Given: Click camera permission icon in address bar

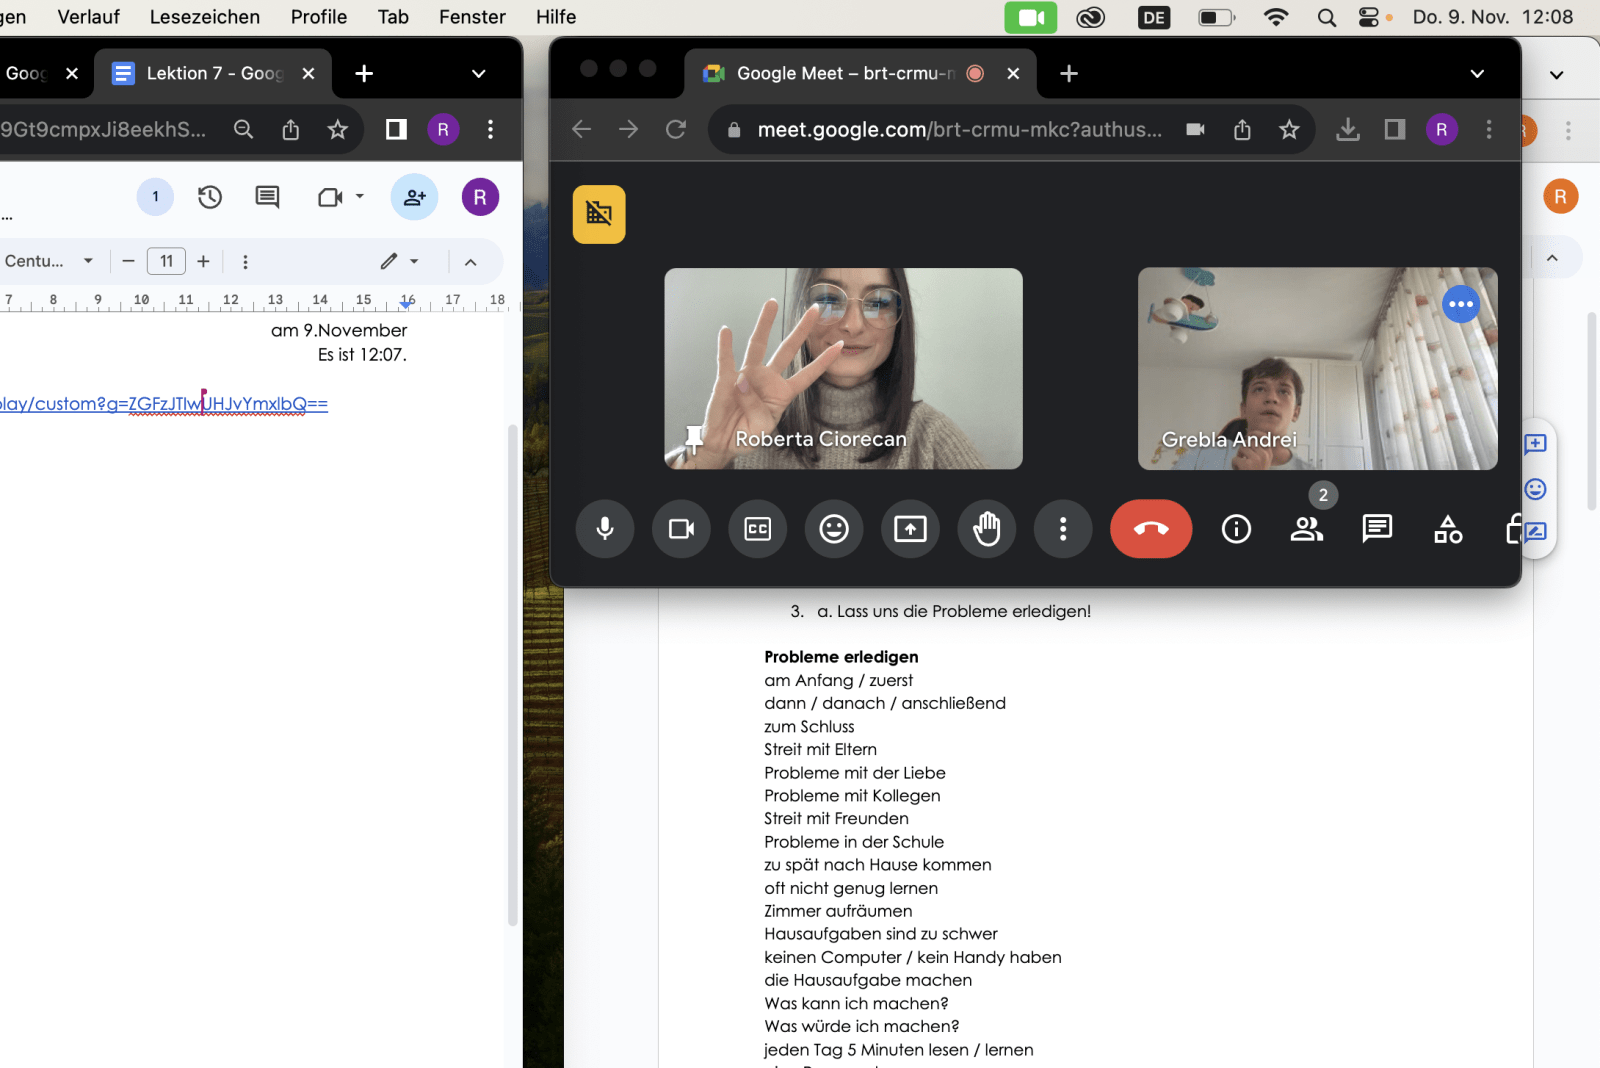Looking at the screenshot, I should pyautogui.click(x=1195, y=129).
